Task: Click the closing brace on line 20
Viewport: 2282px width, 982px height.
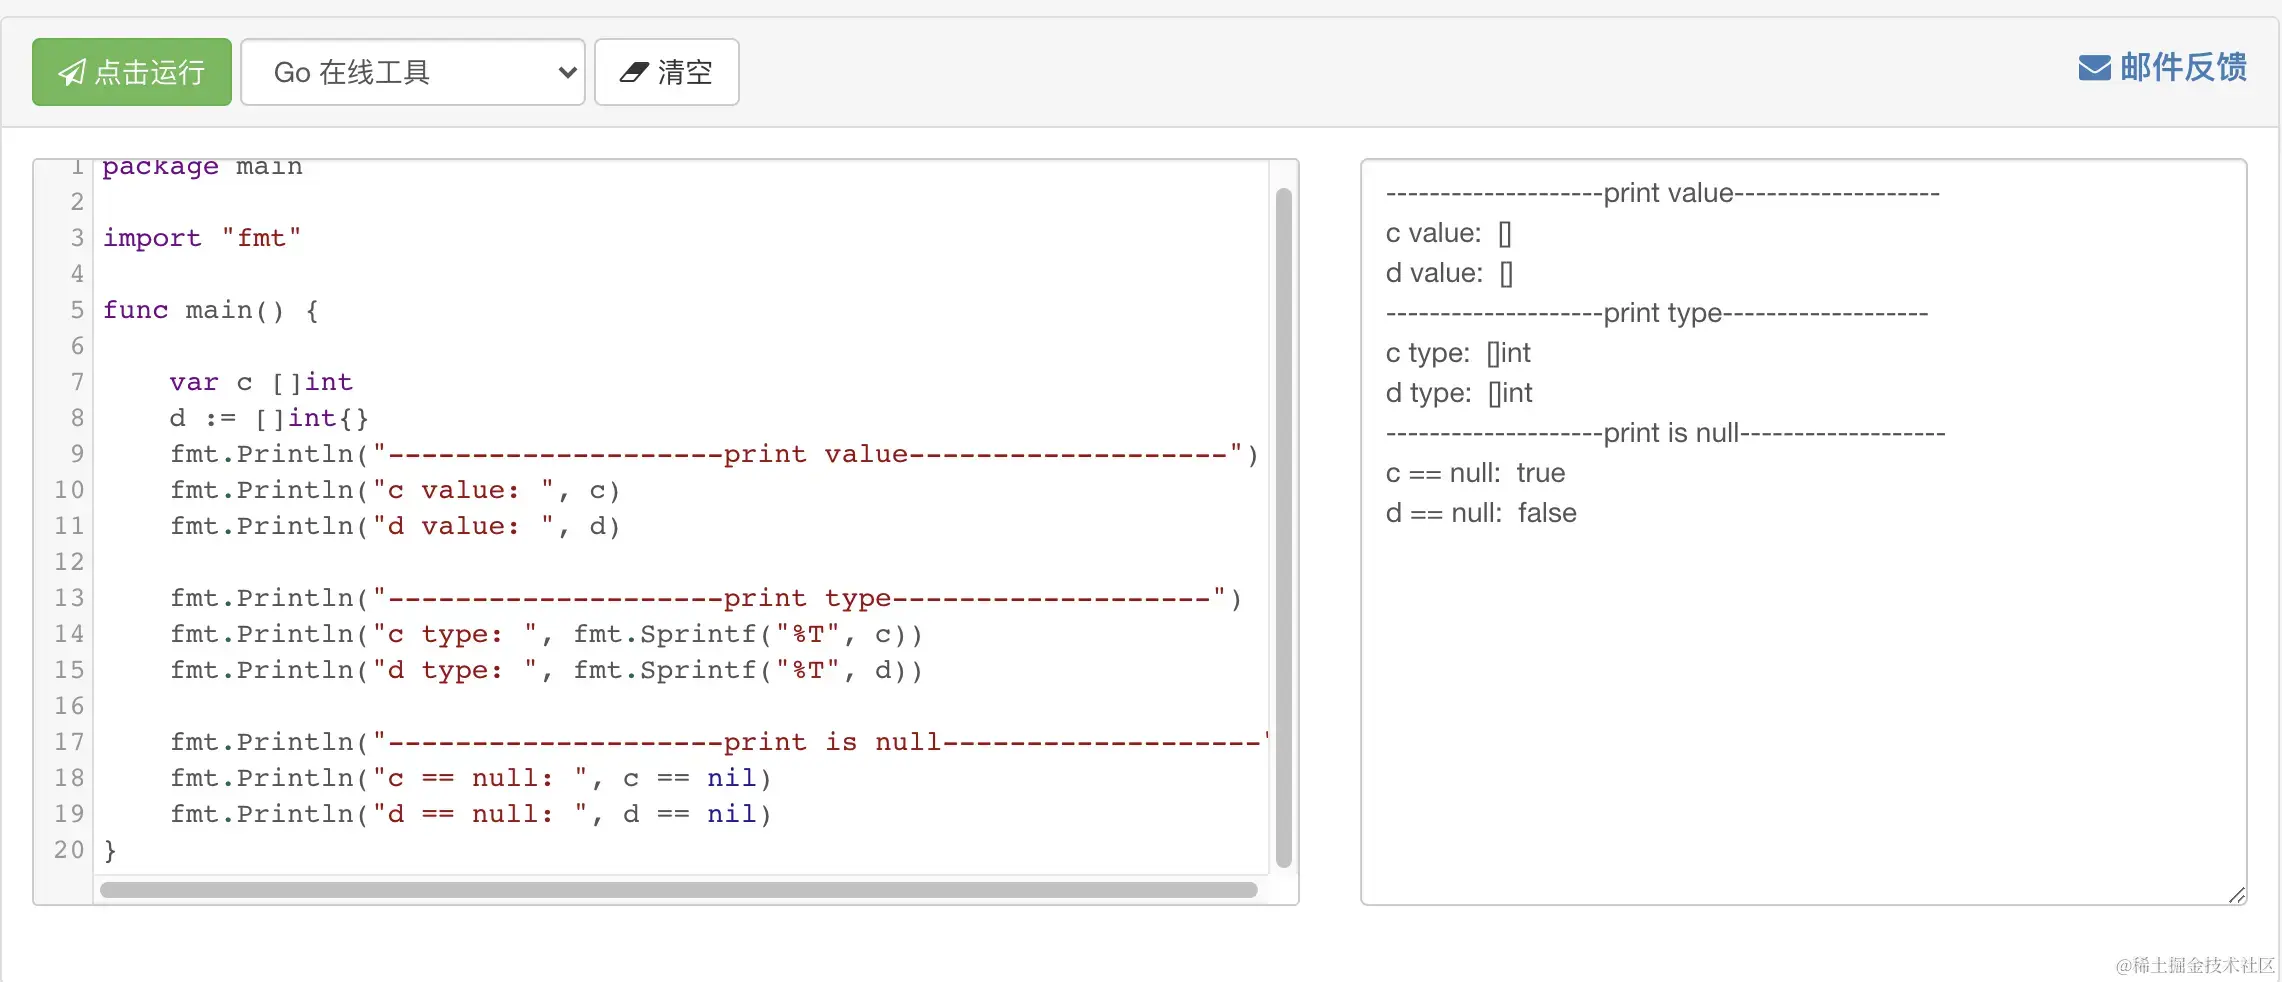Action: [110, 850]
